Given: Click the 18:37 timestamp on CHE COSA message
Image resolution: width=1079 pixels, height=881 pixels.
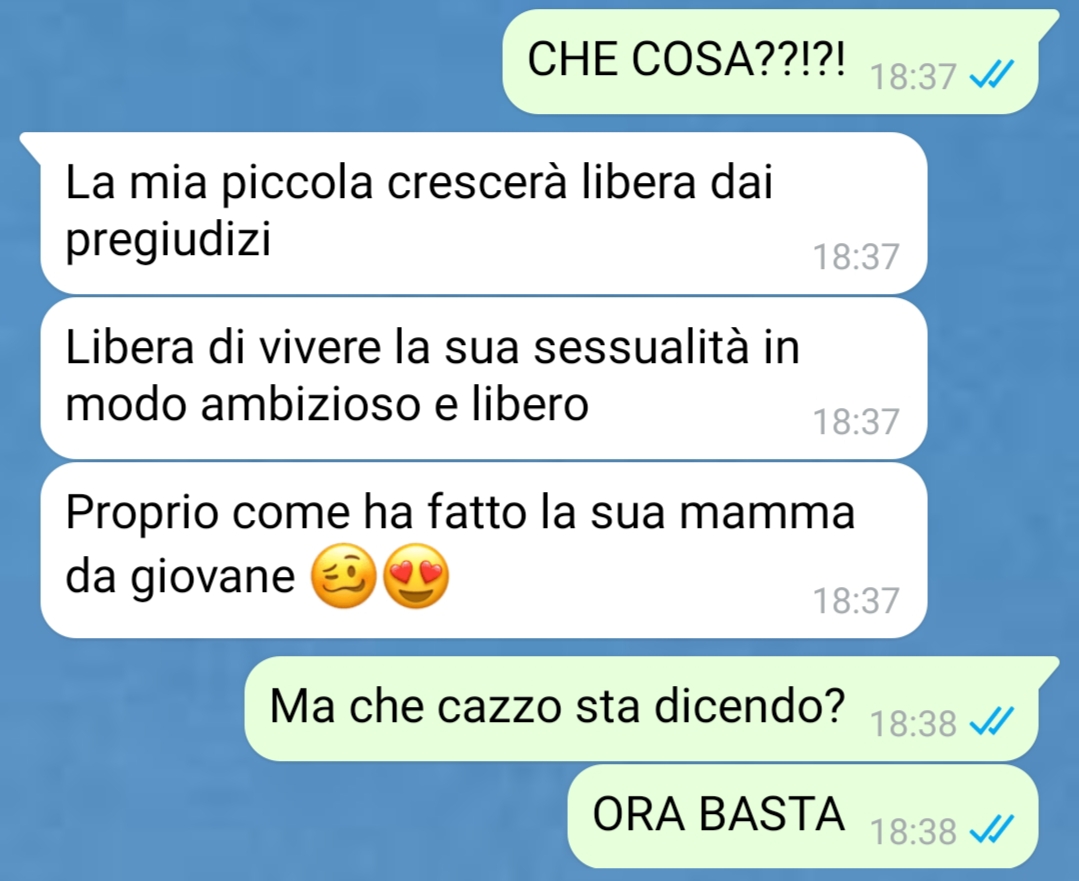Looking at the screenshot, I should click(913, 76).
